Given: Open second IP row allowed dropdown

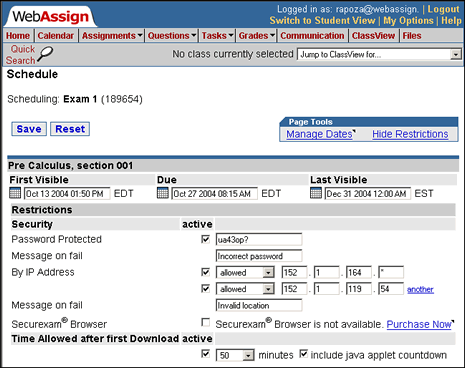Looking at the screenshot, I should [x=245, y=289].
